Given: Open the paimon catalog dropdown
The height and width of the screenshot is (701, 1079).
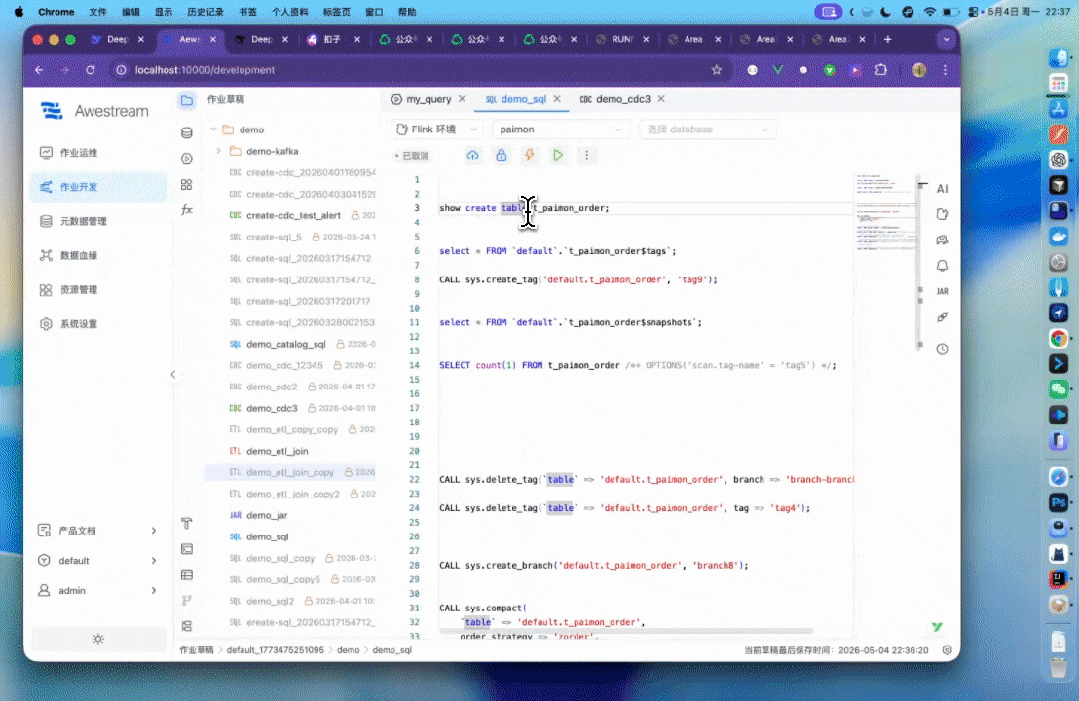Looking at the screenshot, I should pyautogui.click(x=560, y=129).
